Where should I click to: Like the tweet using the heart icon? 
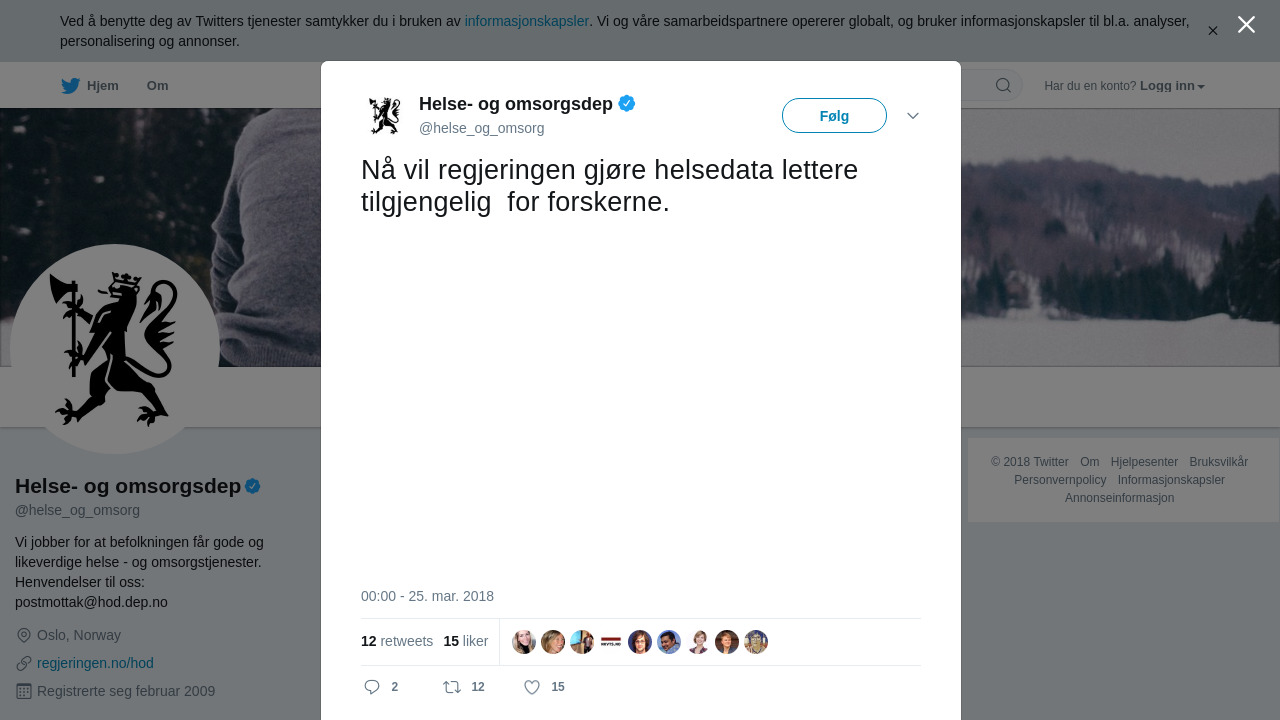(x=532, y=687)
